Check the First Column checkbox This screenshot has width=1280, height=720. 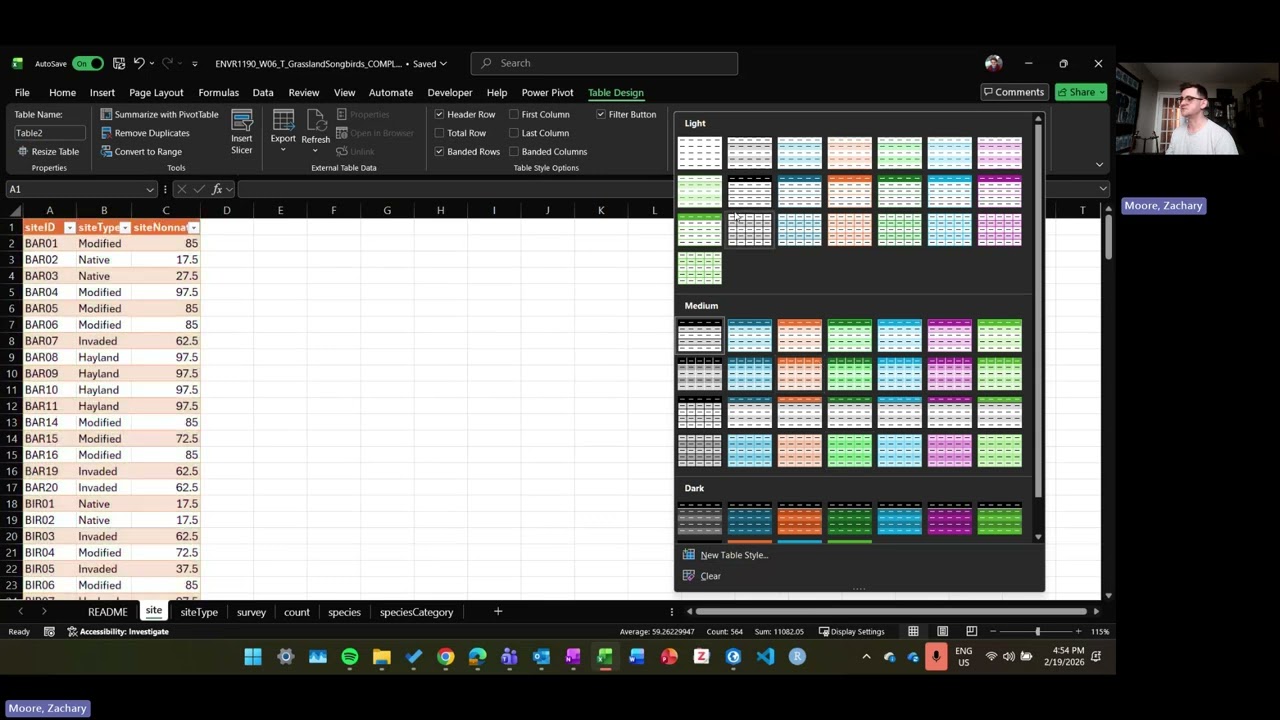514,114
